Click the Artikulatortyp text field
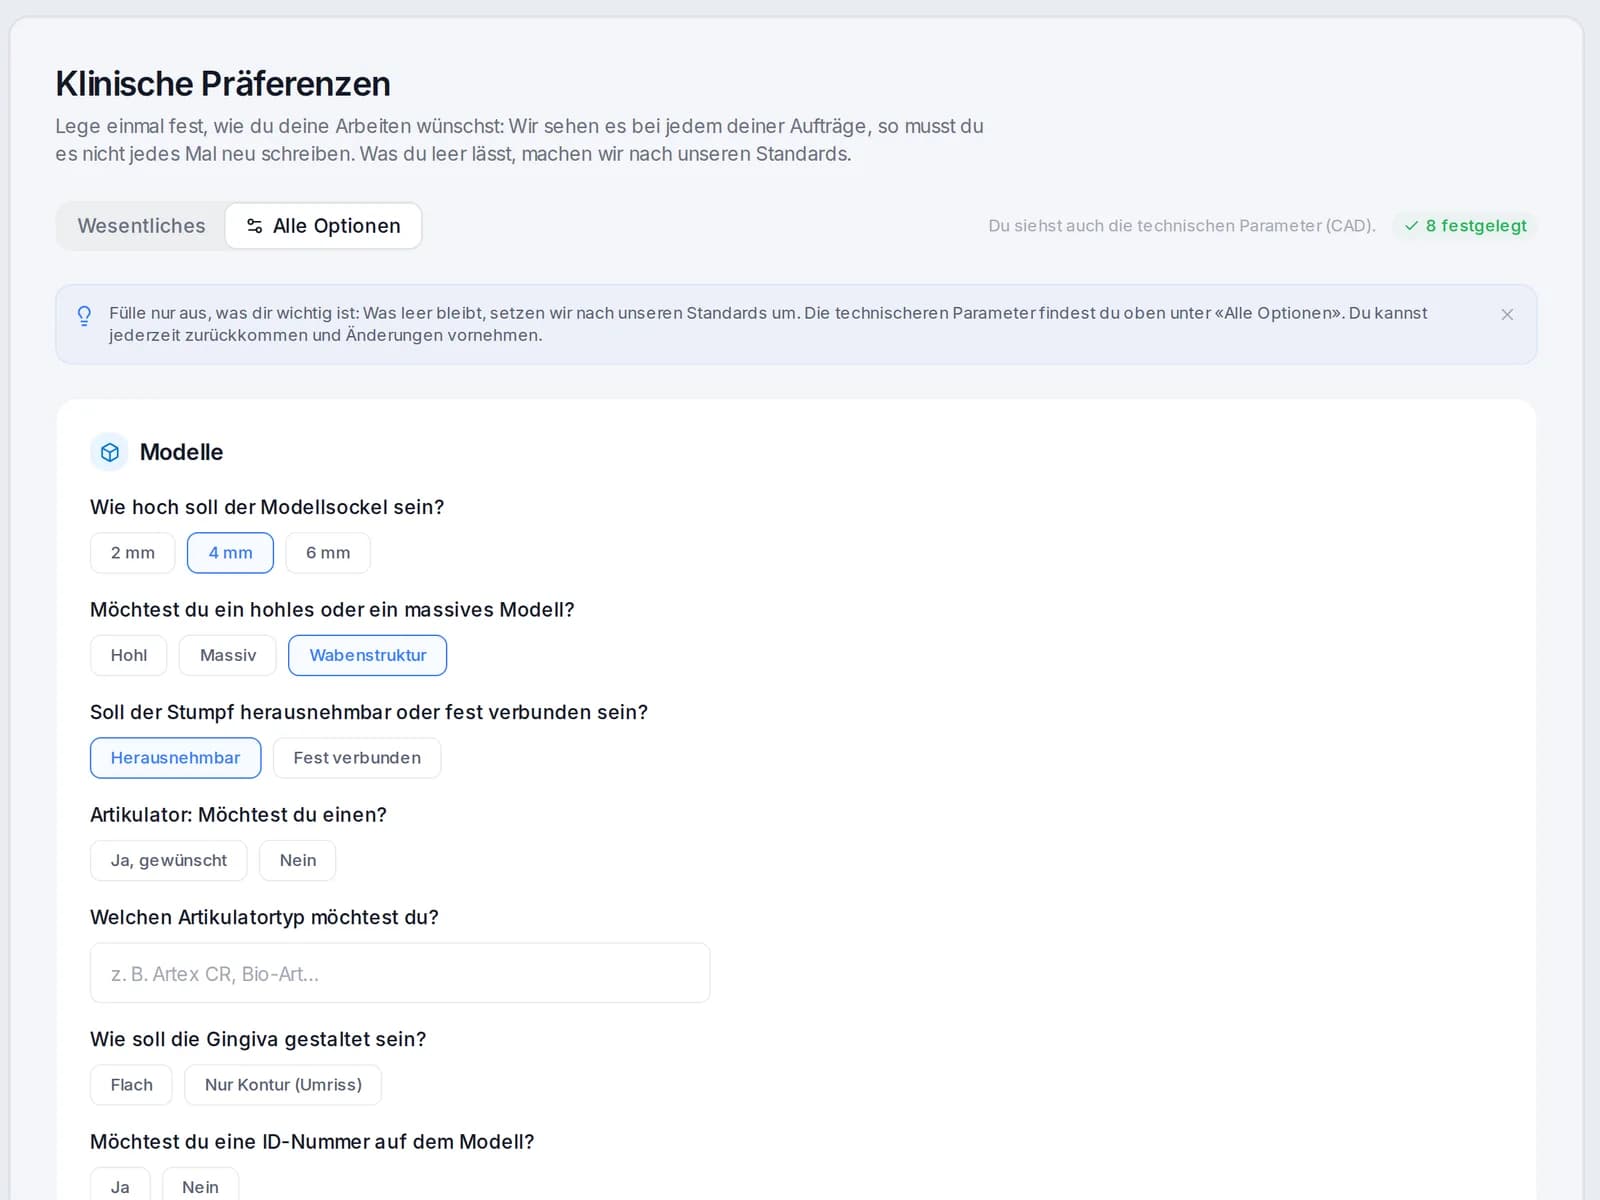Viewport: 1600px width, 1200px height. click(x=400, y=973)
